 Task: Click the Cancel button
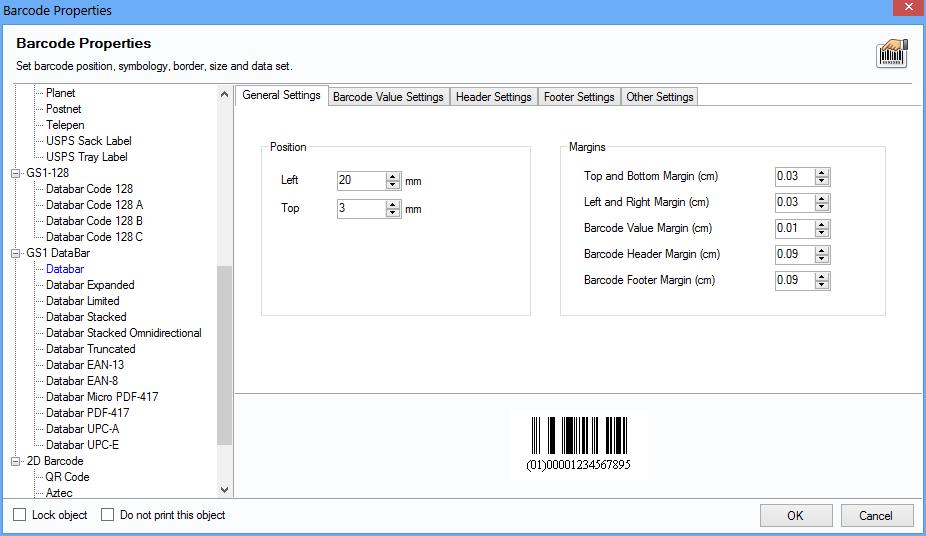pos(876,515)
